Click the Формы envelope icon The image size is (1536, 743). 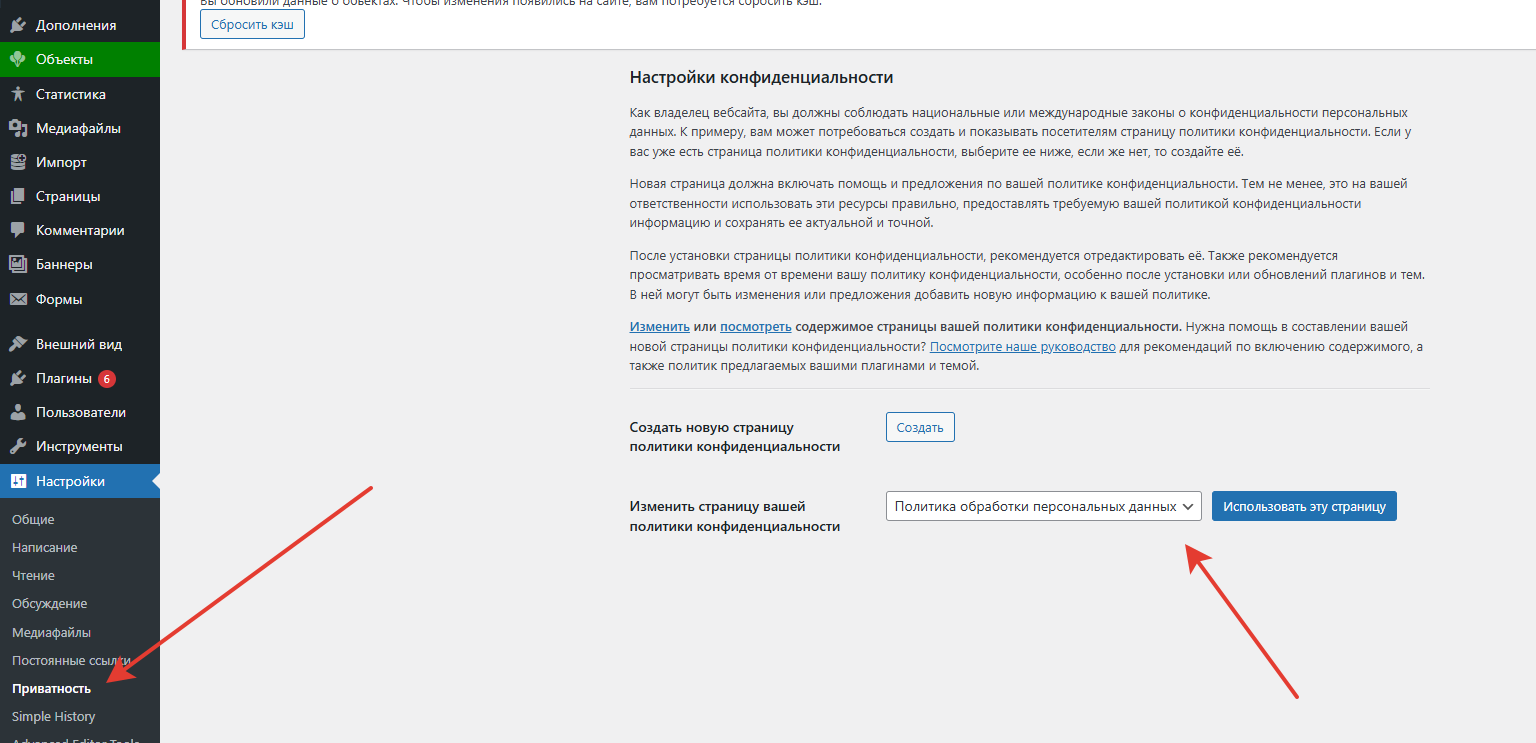click(18, 299)
